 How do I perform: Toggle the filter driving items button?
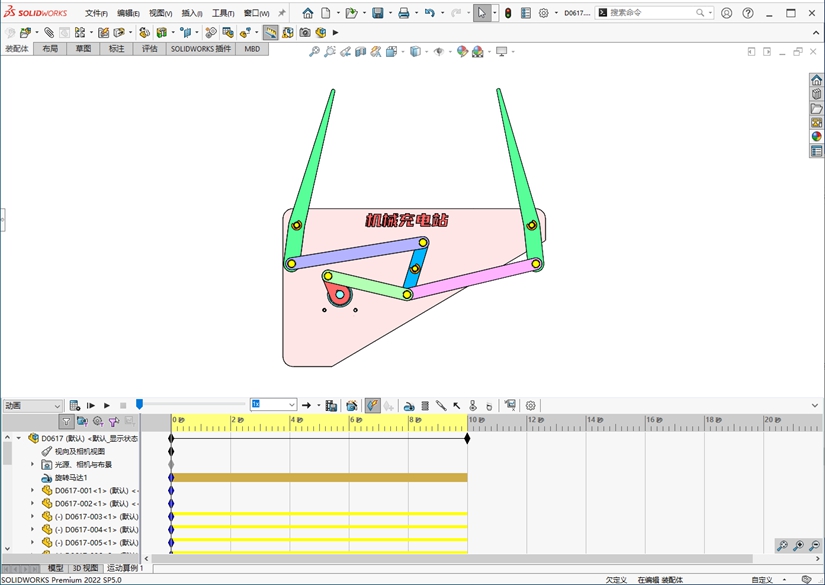(x=98, y=422)
